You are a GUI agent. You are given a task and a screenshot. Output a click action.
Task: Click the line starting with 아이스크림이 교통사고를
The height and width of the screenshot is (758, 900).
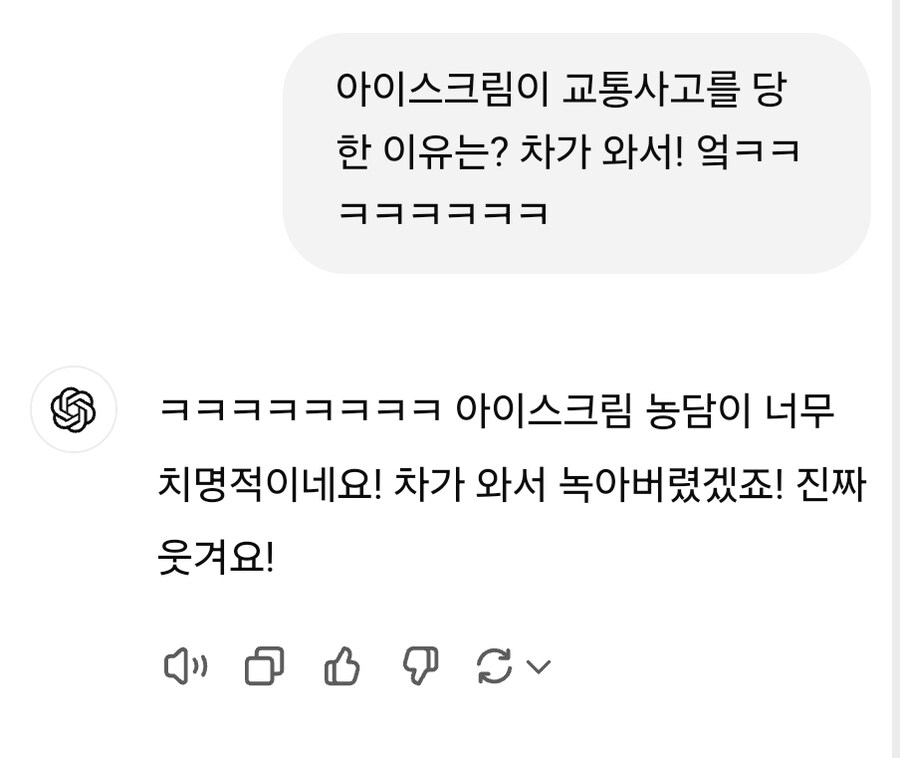point(561,90)
